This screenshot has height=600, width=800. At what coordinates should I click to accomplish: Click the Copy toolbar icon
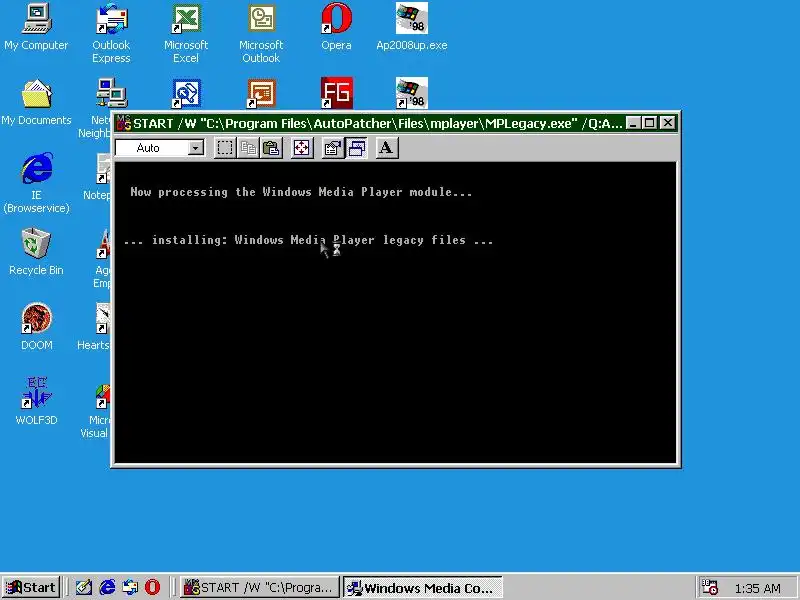[248, 148]
